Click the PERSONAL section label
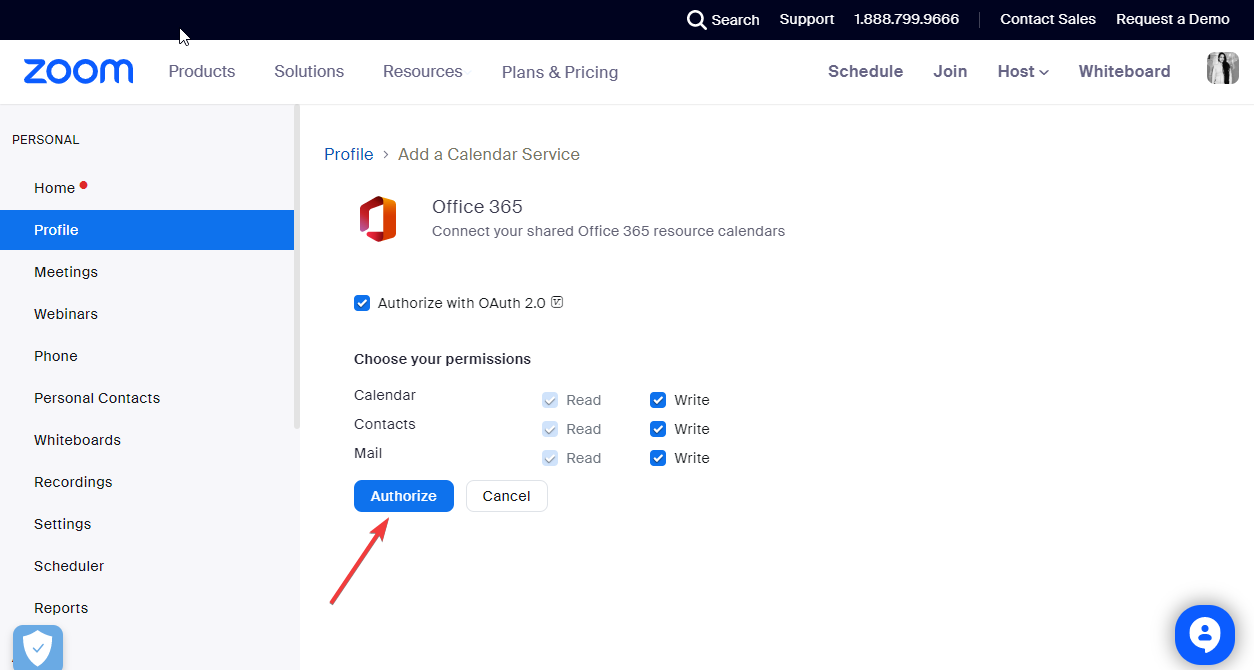The image size is (1254, 670). (x=46, y=140)
